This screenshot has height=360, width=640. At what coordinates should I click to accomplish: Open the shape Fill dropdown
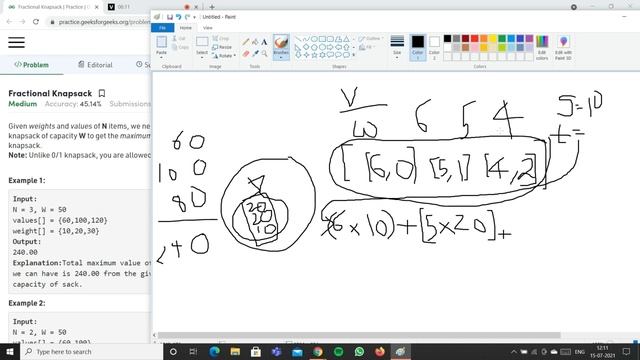[x=367, y=47]
